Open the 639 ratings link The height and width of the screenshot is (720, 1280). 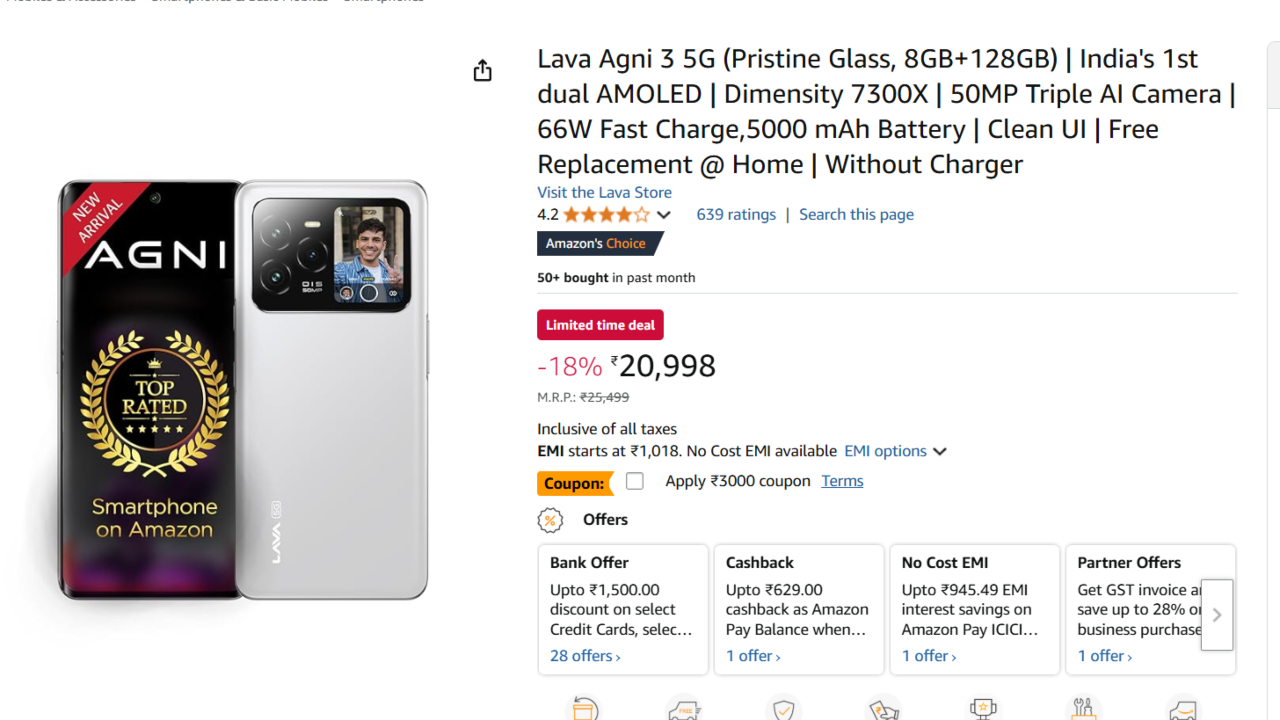pyautogui.click(x=736, y=214)
